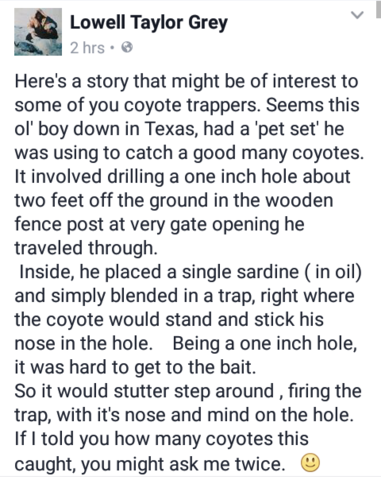
Task: Click the sentence 'it was hard to get to the bait.'
Action: (135, 367)
